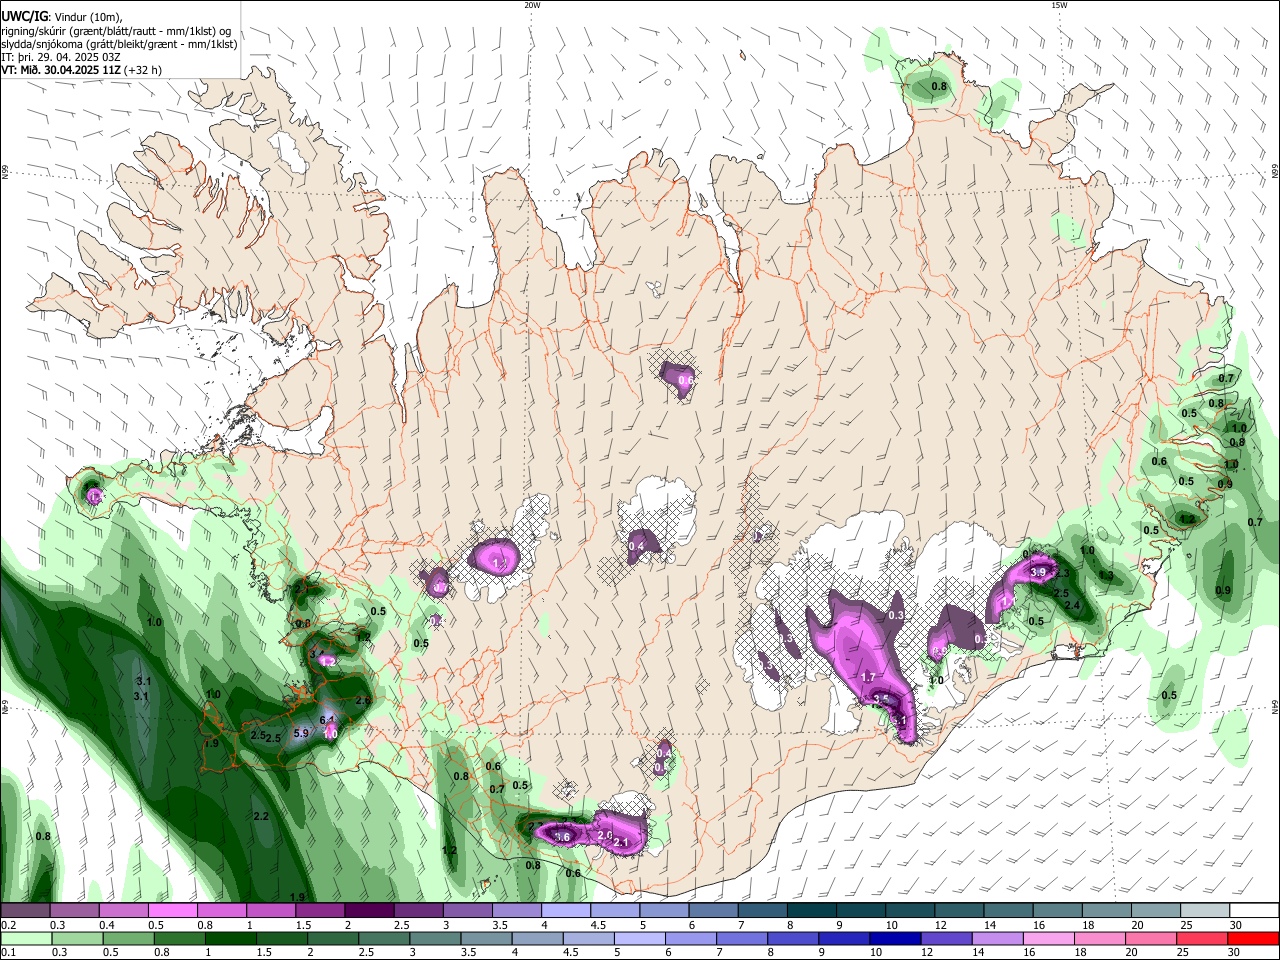1280x960 pixels.
Task: Click the "2.4" value in the southeast
Action: 1073,605
